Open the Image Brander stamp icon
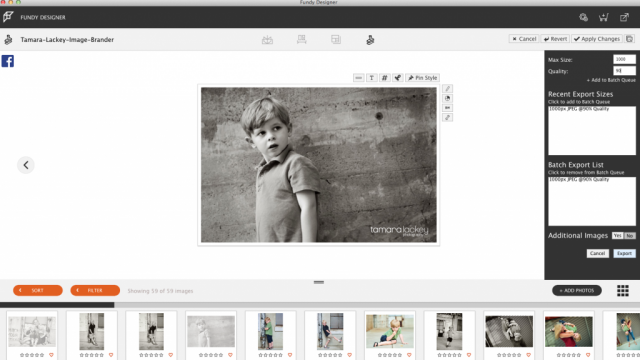Viewport: 640px width, 360px height. coord(370,40)
